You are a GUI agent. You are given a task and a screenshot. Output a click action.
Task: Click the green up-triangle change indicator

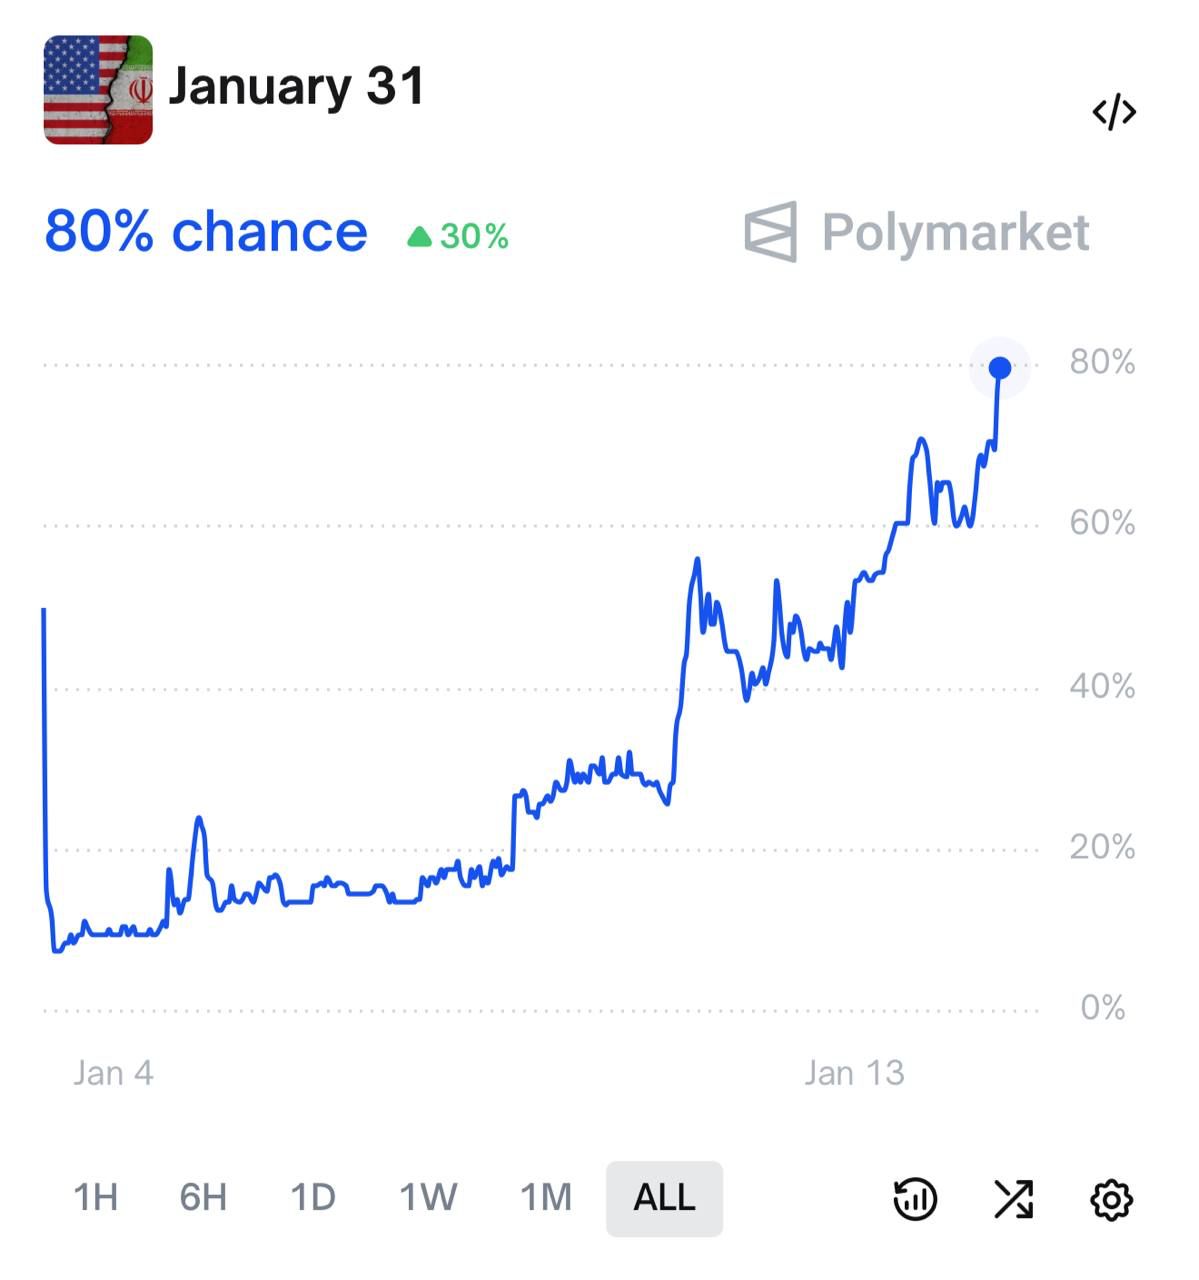[x=419, y=237]
